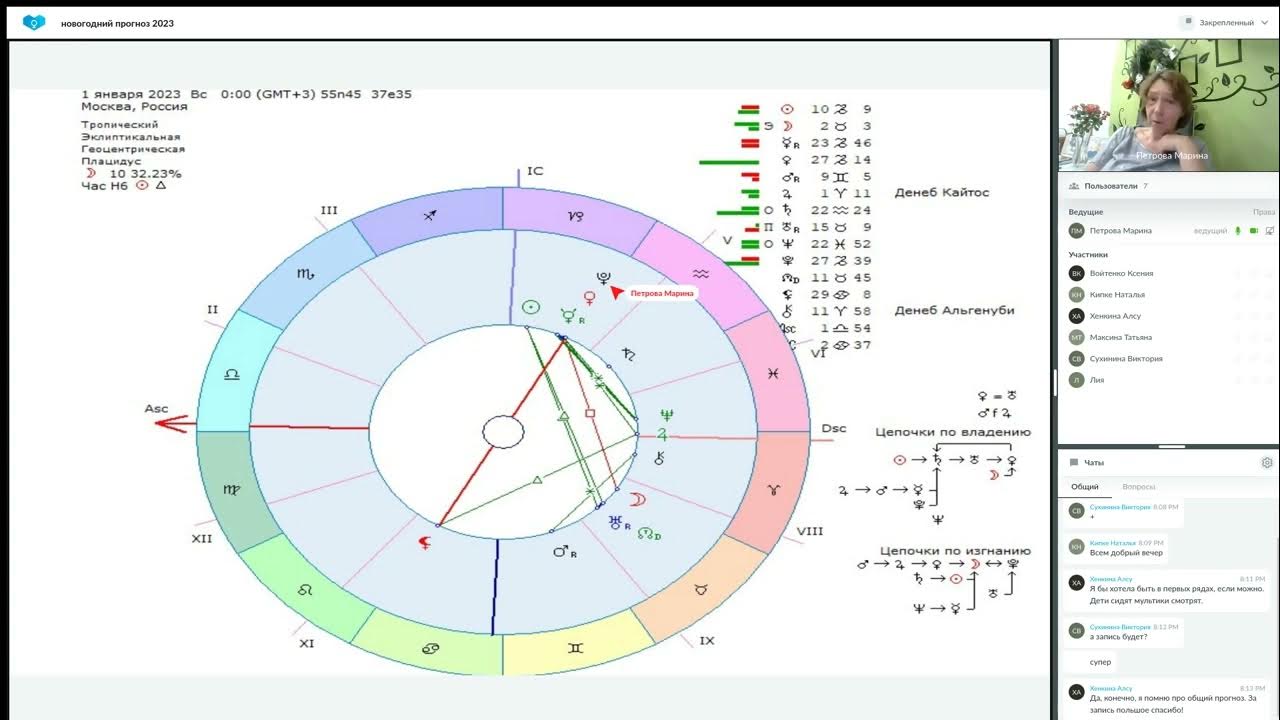Click message 'Всем добрый вечер'
The height and width of the screenshot is (720, 1280).
point(1126,553)
